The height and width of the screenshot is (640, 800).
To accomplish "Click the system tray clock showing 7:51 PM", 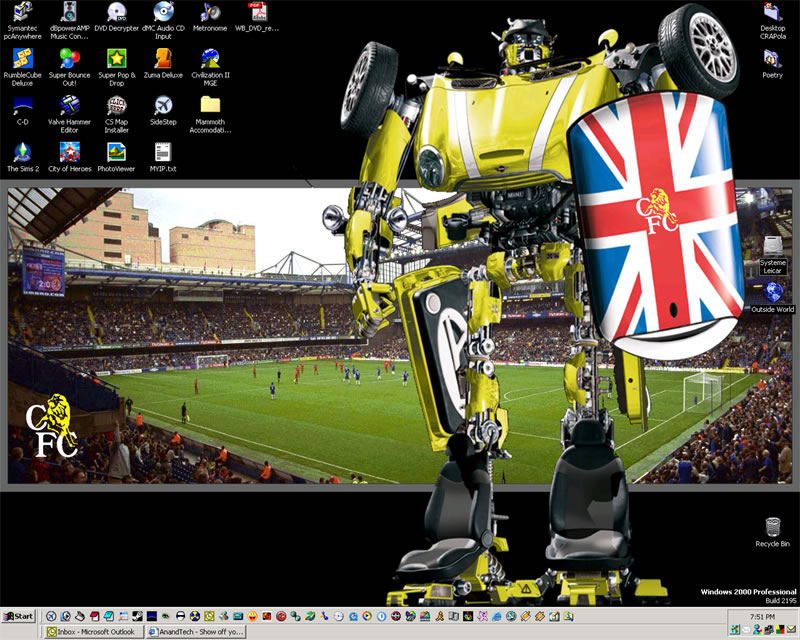I will [x=762, y=617].
